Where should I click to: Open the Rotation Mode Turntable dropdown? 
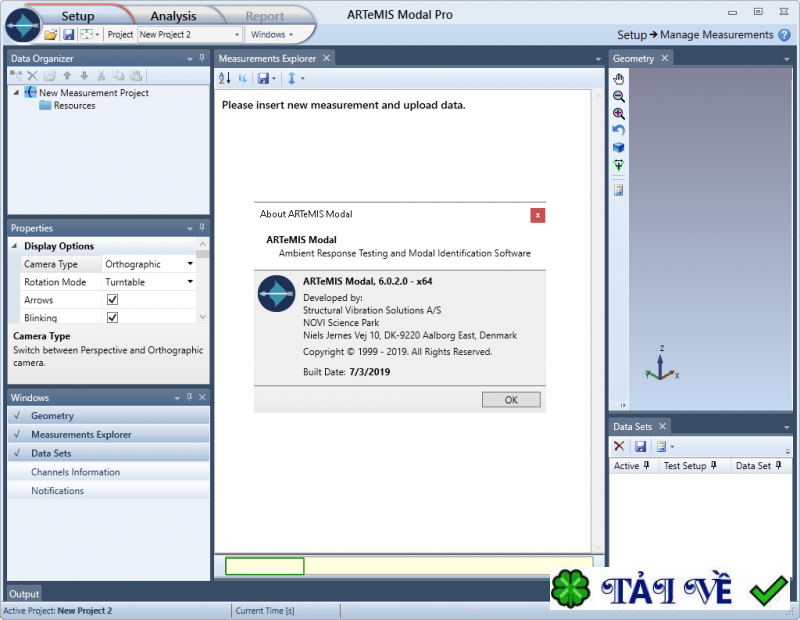click(192, 281)
